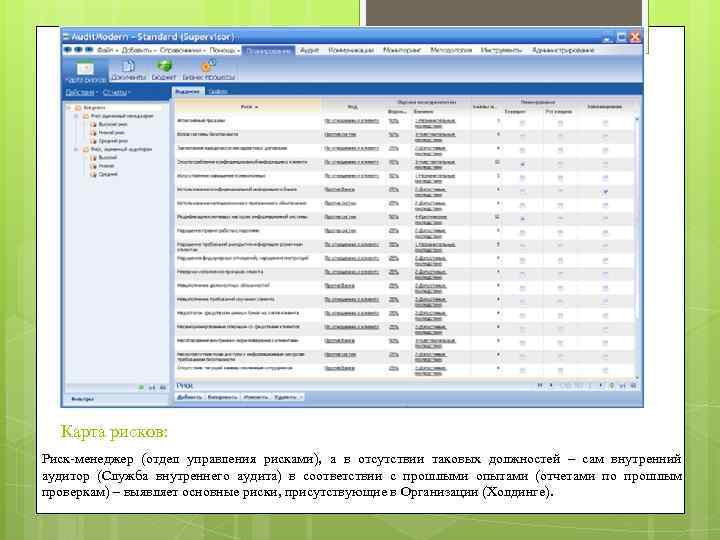
Task: Click the Удалить button below the table
Action: tap(285, 397)
